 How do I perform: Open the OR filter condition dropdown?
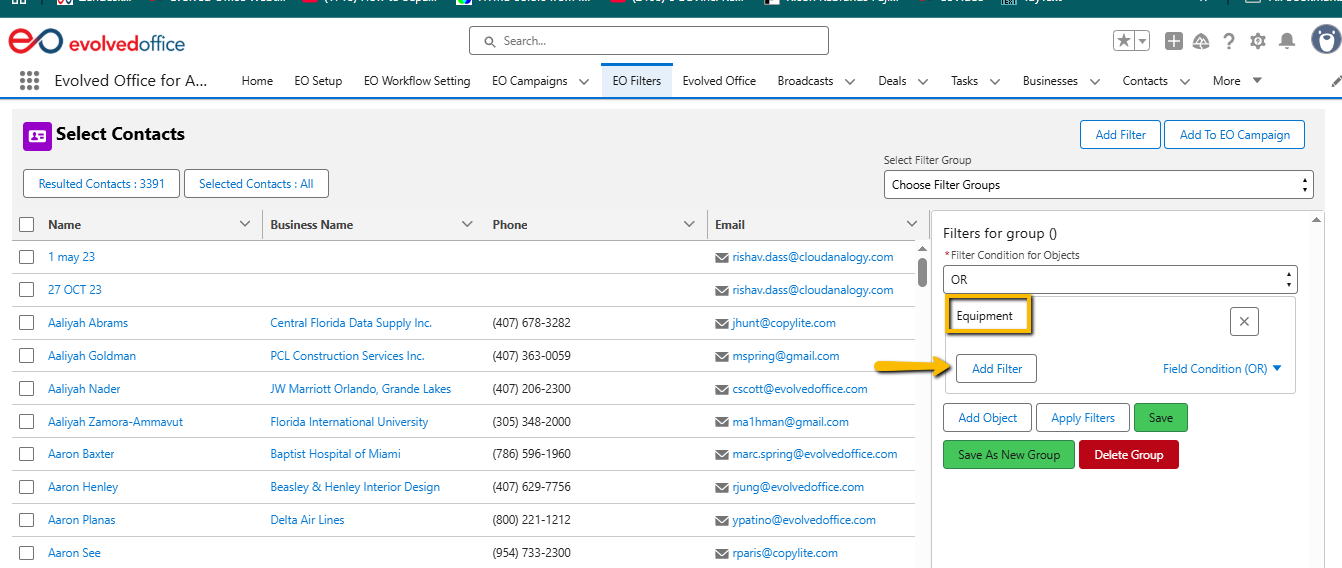pos(1120,280)
